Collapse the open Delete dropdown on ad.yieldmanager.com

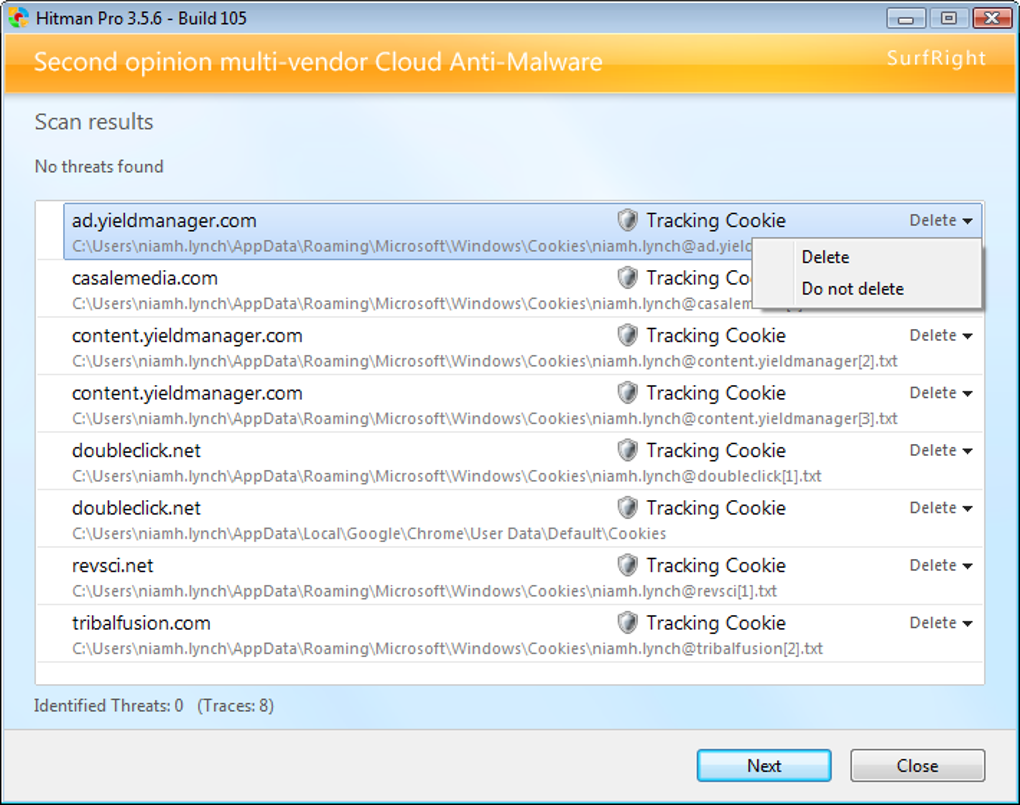940,221
